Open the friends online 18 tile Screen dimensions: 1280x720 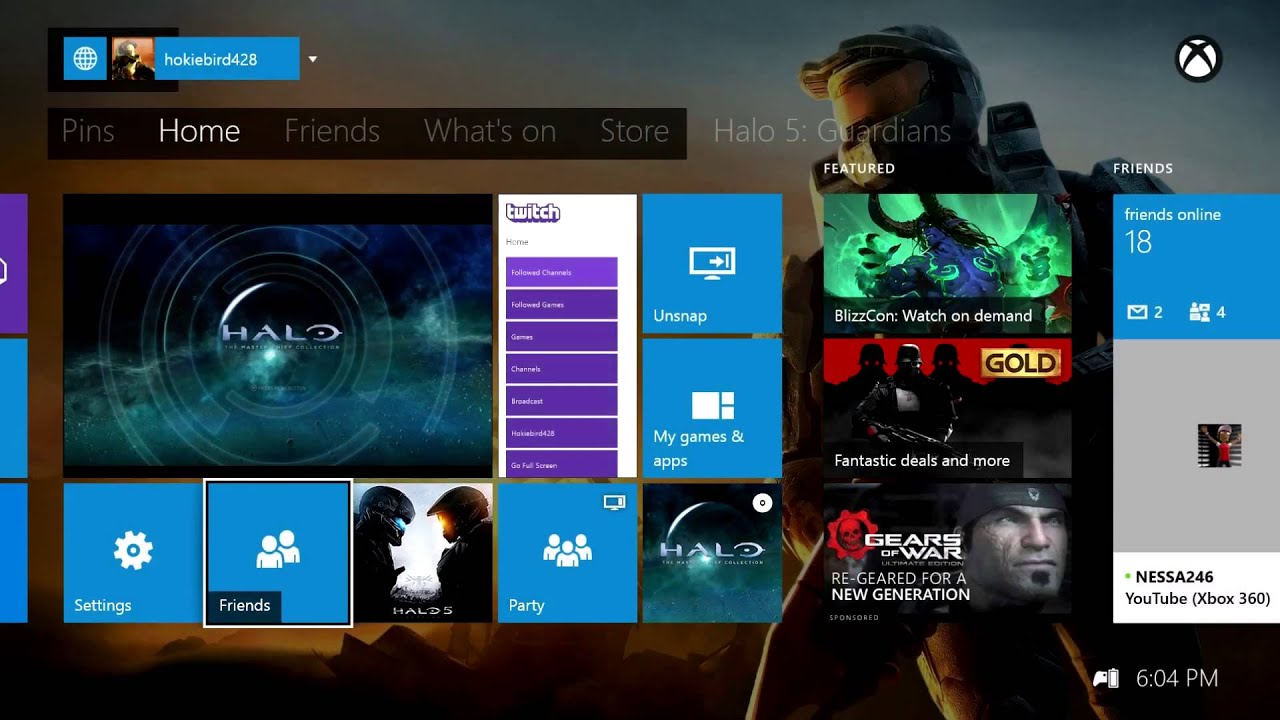click(x=1196, y=265)
